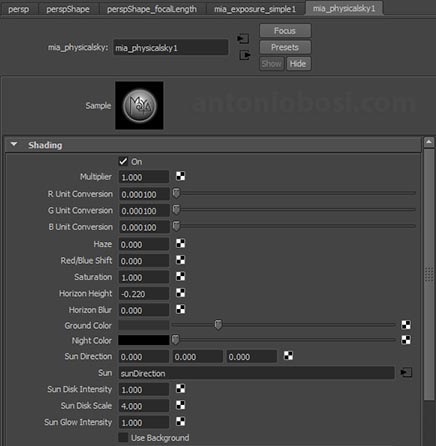Open map button for Ground Color
This screenshot has width=436, height=446.
[406, 325]
